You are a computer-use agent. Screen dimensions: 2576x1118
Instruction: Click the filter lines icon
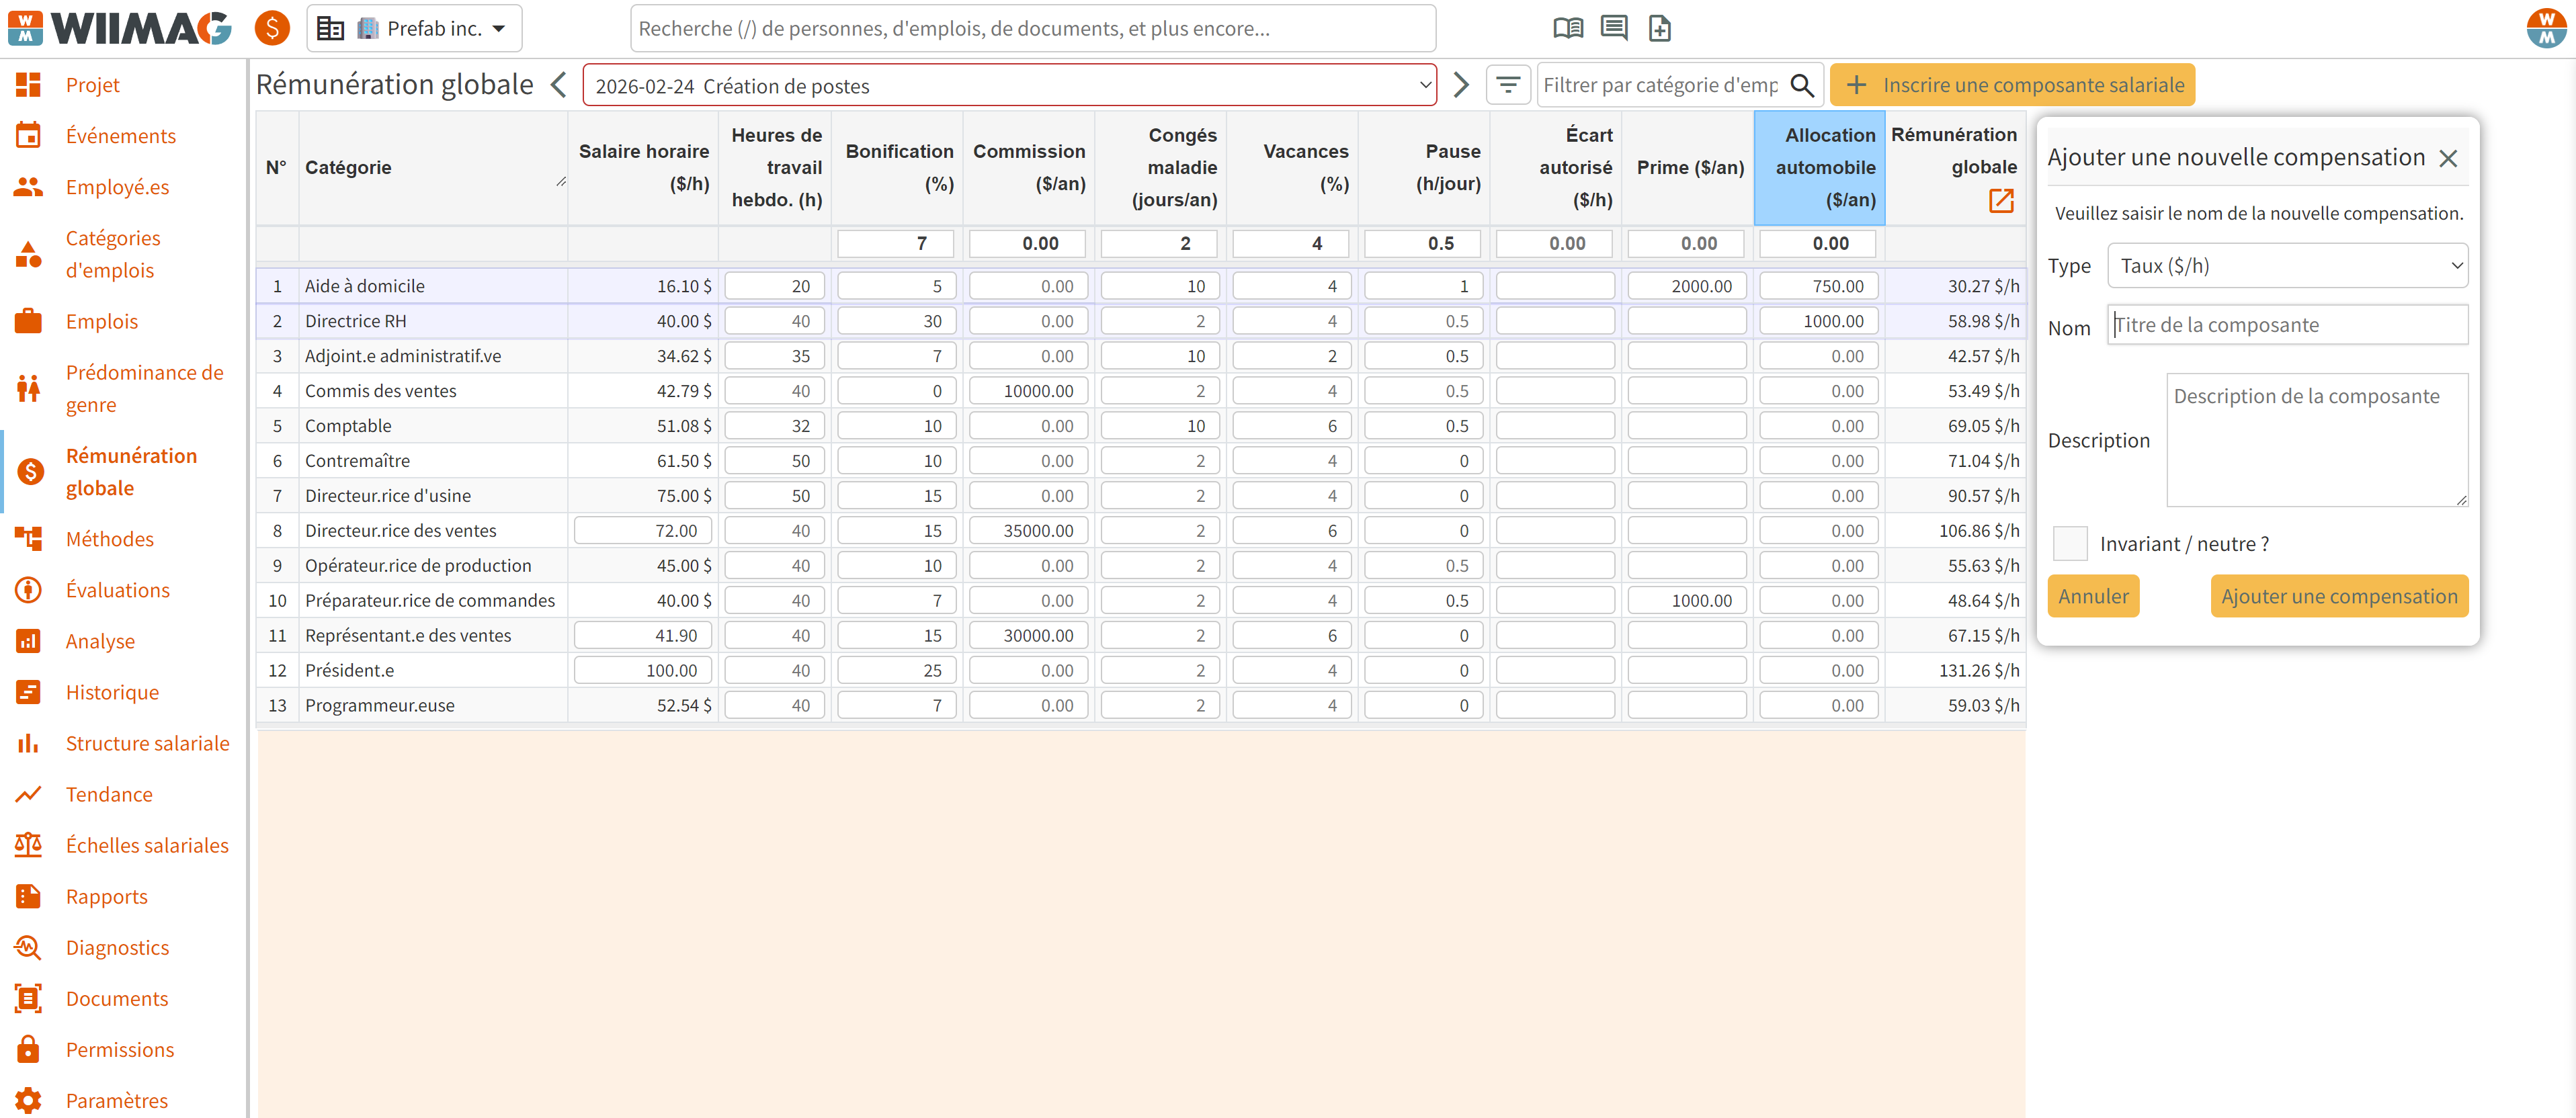click(1508, 85)
